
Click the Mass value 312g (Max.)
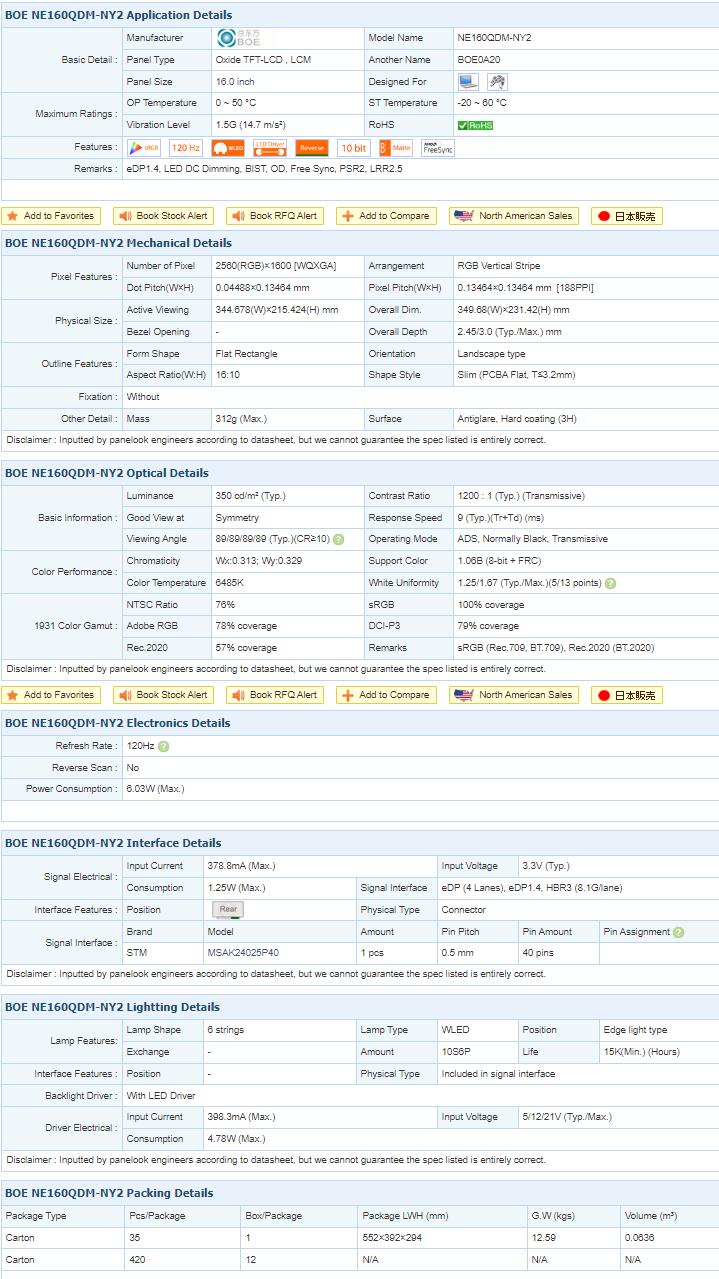coord(241,419)
